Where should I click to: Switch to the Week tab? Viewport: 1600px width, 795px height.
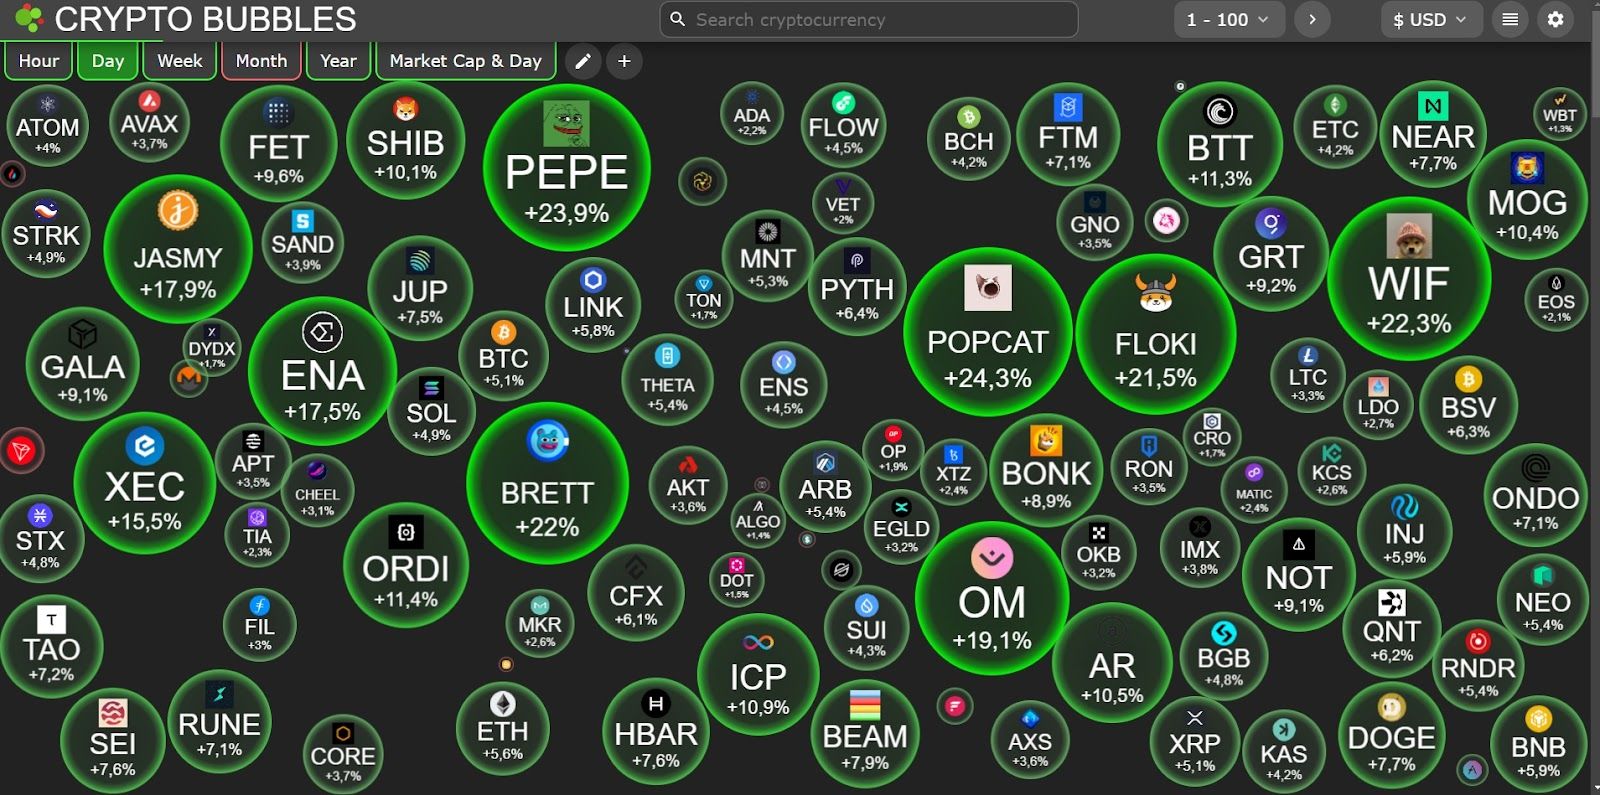point(180,61)
